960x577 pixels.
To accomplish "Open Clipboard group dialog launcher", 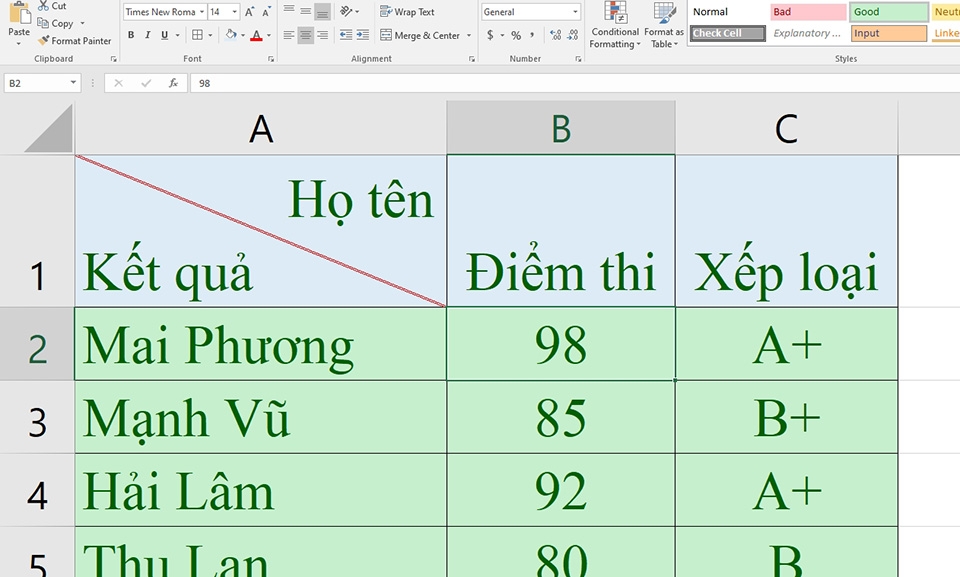I will pos(113,59).
